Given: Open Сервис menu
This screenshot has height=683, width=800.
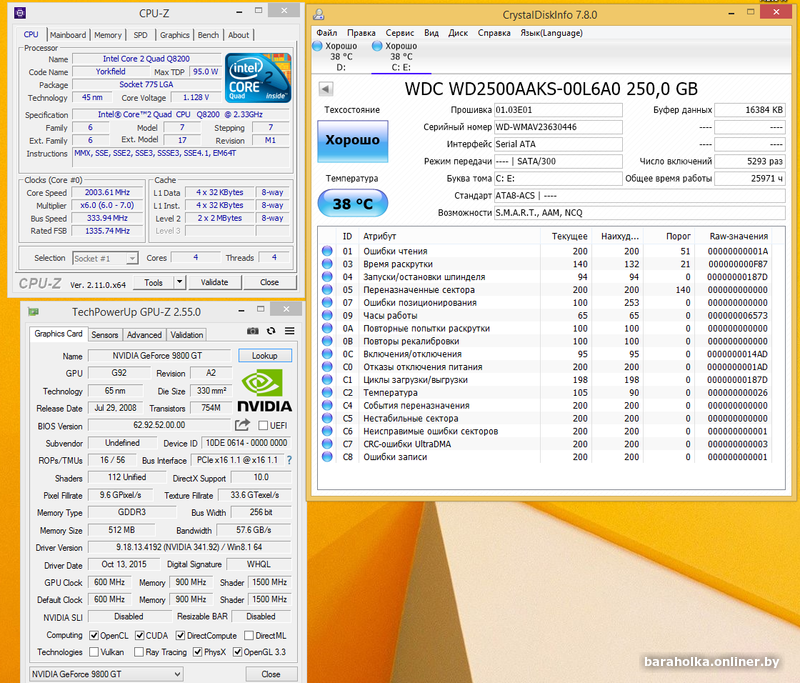Looking at the screenshot, I should tap(399, 33).
